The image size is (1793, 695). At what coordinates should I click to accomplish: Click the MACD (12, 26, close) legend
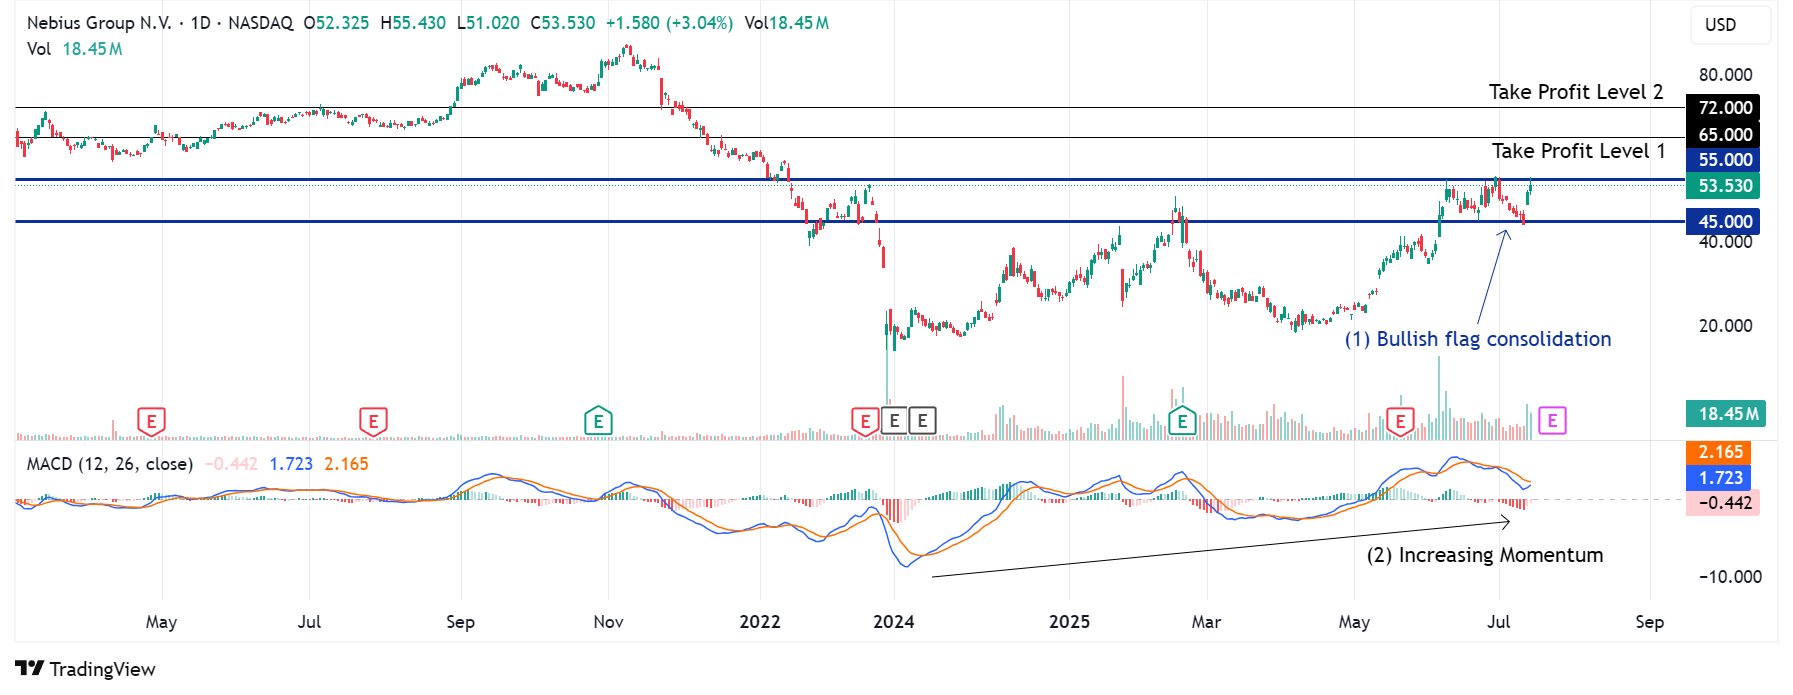110,464
